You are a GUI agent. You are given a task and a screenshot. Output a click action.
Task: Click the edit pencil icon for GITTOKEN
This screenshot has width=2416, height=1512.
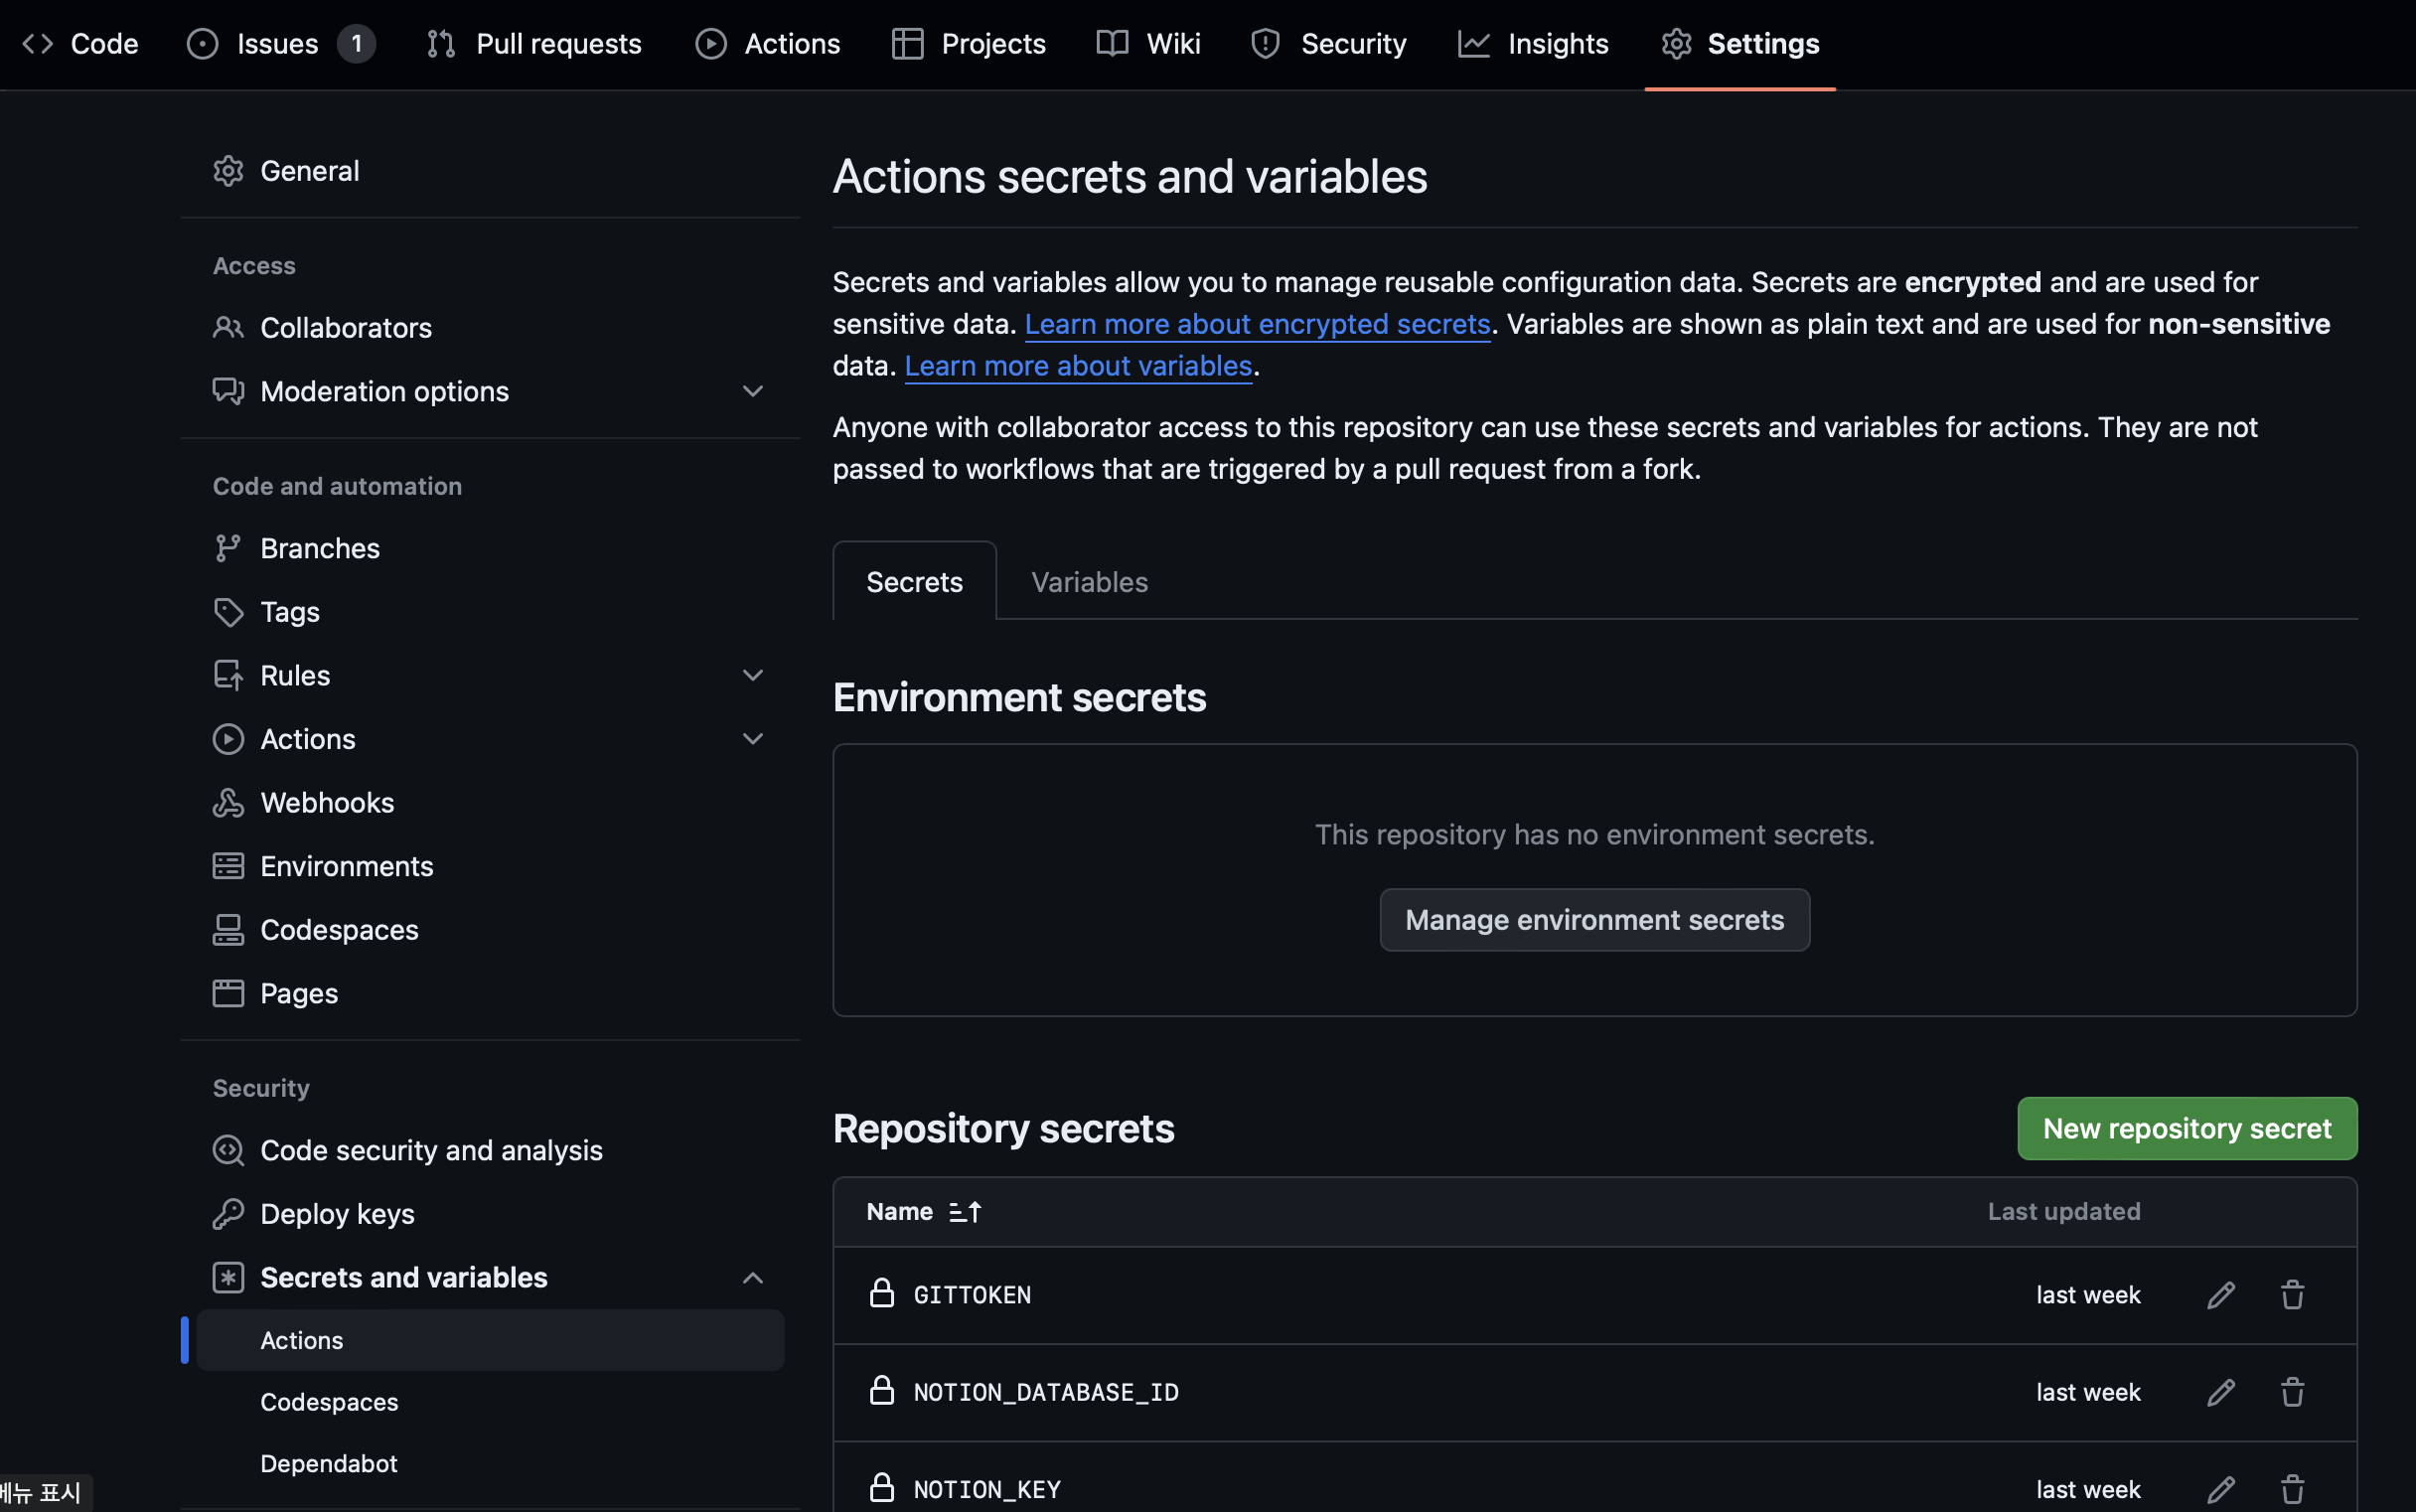pyautogui.click(x=2220, y=1295)
